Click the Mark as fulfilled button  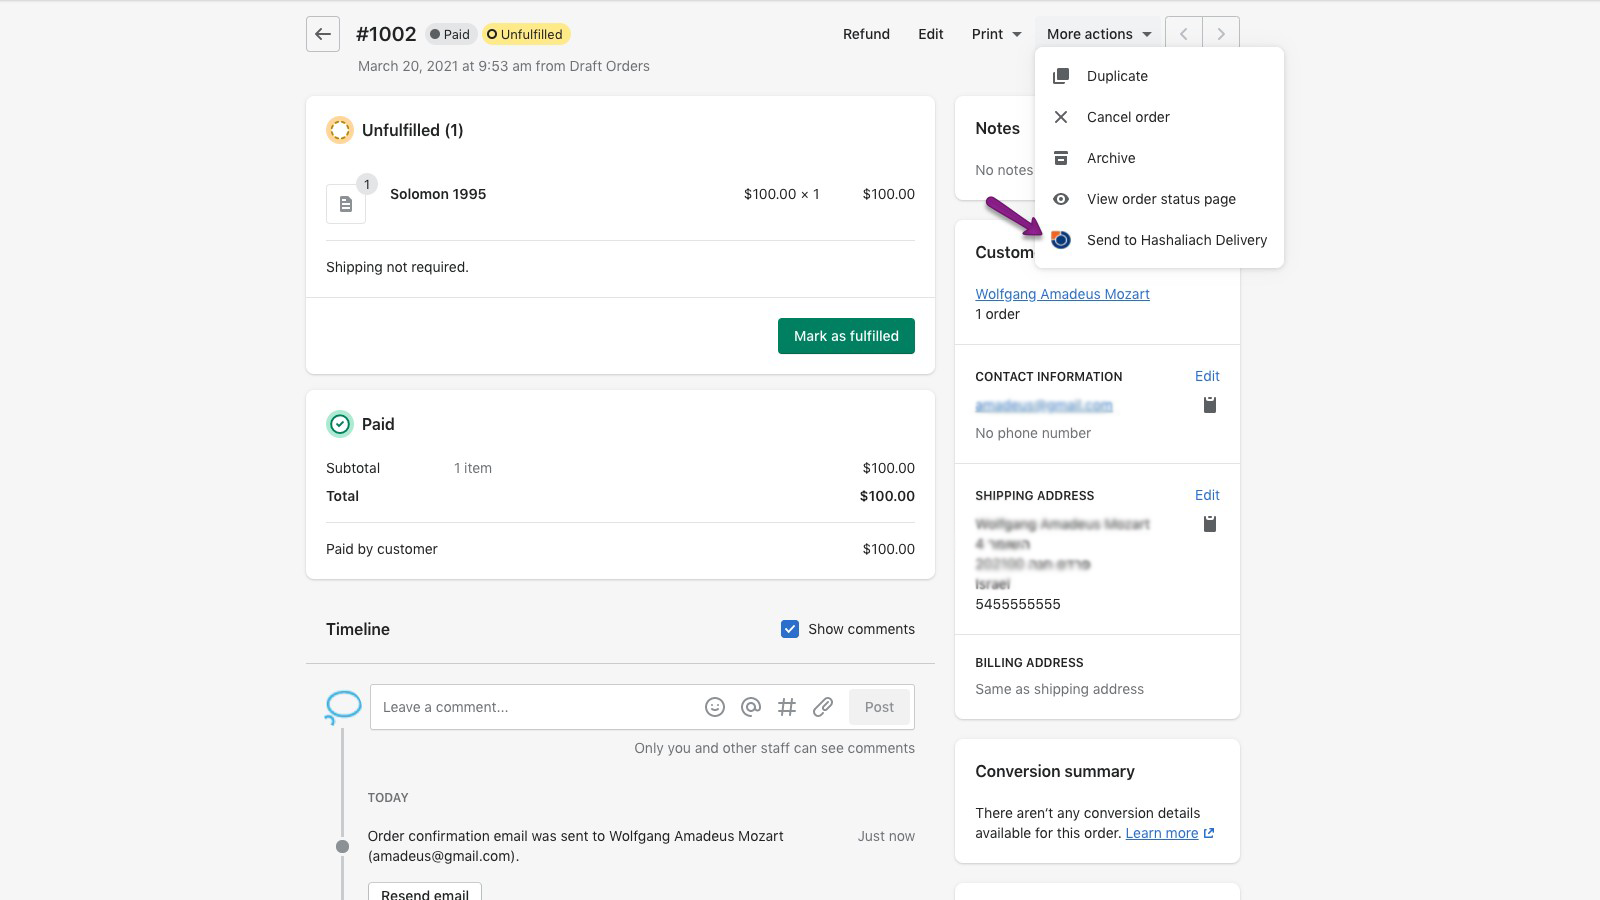click(846, 336)
